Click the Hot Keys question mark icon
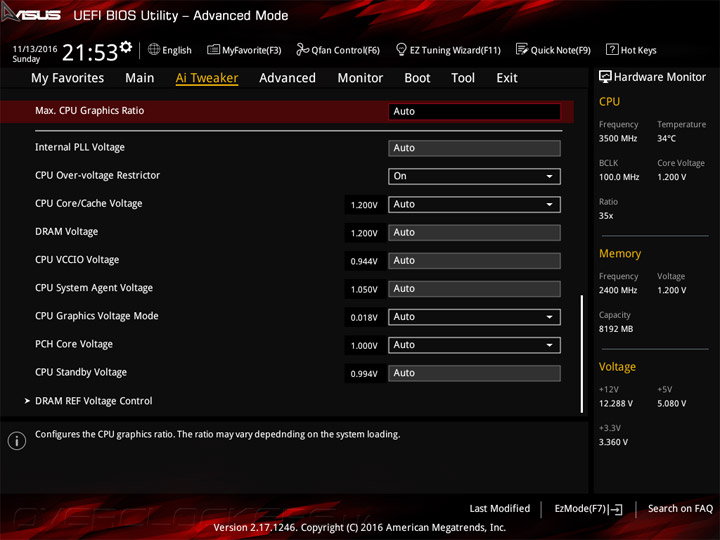This screenshot has width=720, height=540. 612,49
